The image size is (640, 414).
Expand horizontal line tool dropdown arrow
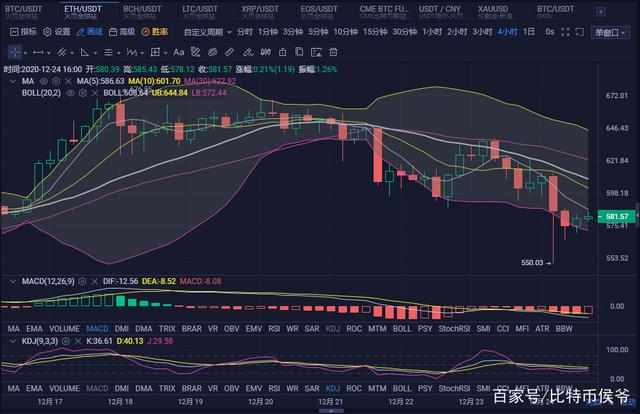(49, 53)
